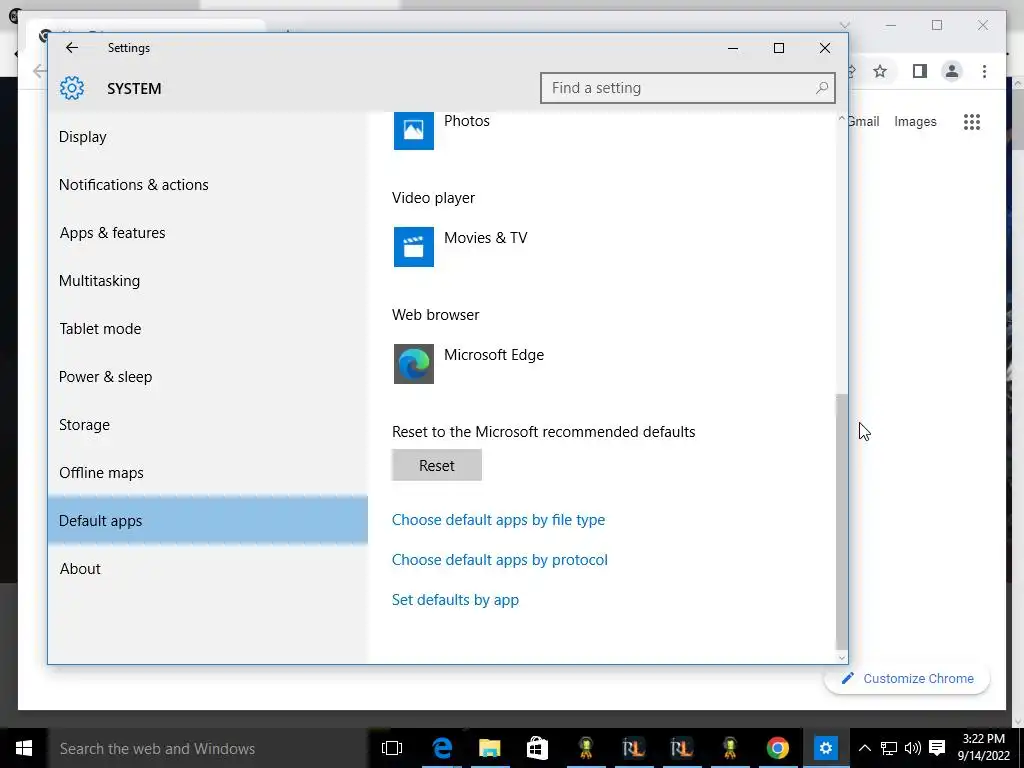This screenshot has width=1024, height=768.
Task: Open the Action Center notifications icon
Action: [x=937, y=748]
